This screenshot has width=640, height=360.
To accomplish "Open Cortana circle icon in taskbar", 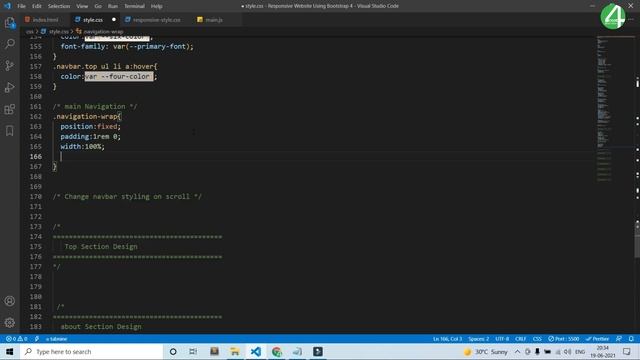I will coord(173,351).
